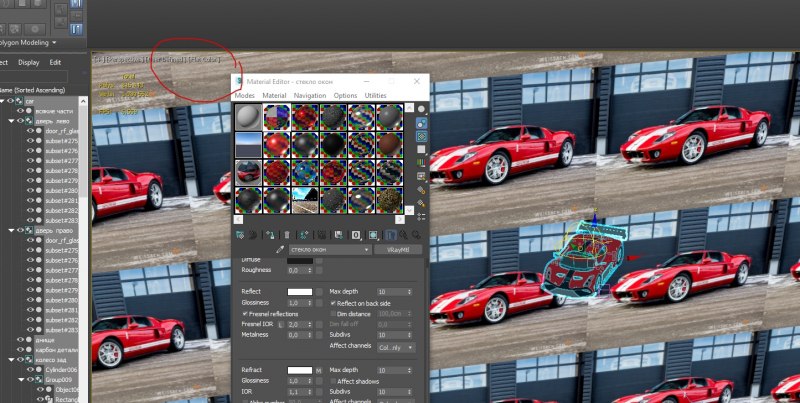Open Material Editor Options icon
The image size is (800, 403).
tap(421, 190)
